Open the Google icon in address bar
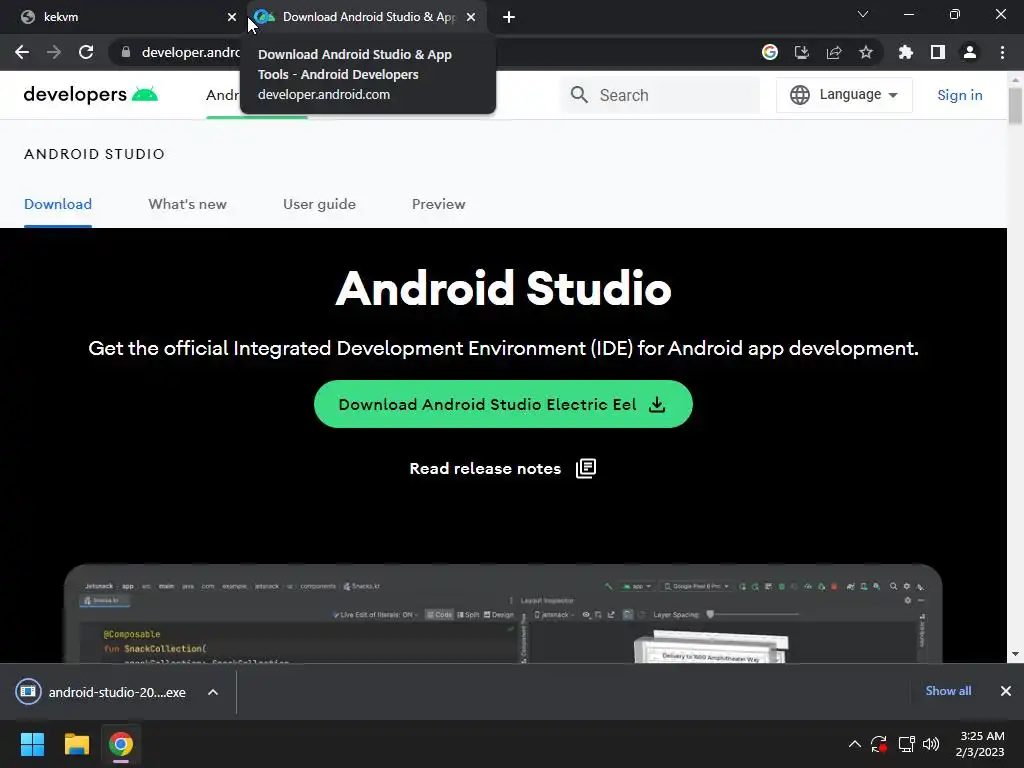The image size is (1024, 768). 770,52
